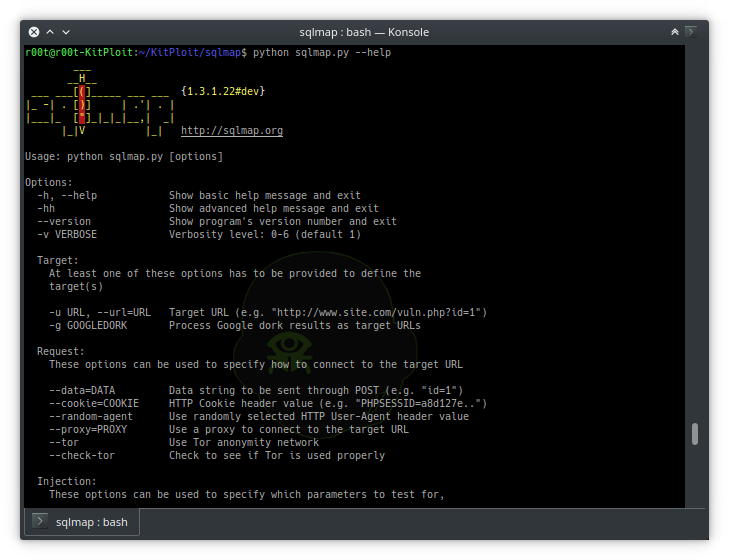Viewport: 729px width, 560px height.
Task: Click 'Use a proxy to connect to the target URL'
Action: (x=289, y=430)
